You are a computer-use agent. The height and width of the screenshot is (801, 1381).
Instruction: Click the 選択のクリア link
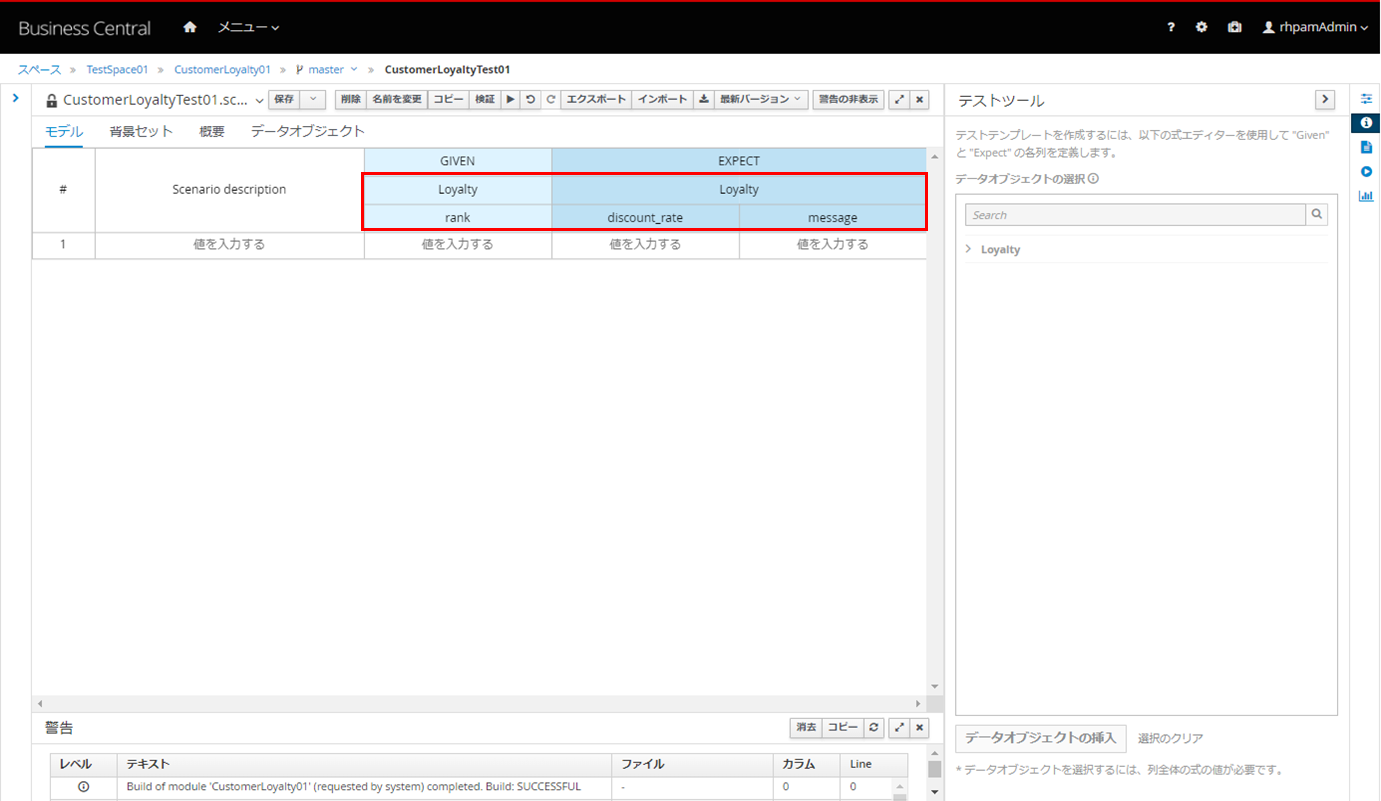click(1170, 738)
